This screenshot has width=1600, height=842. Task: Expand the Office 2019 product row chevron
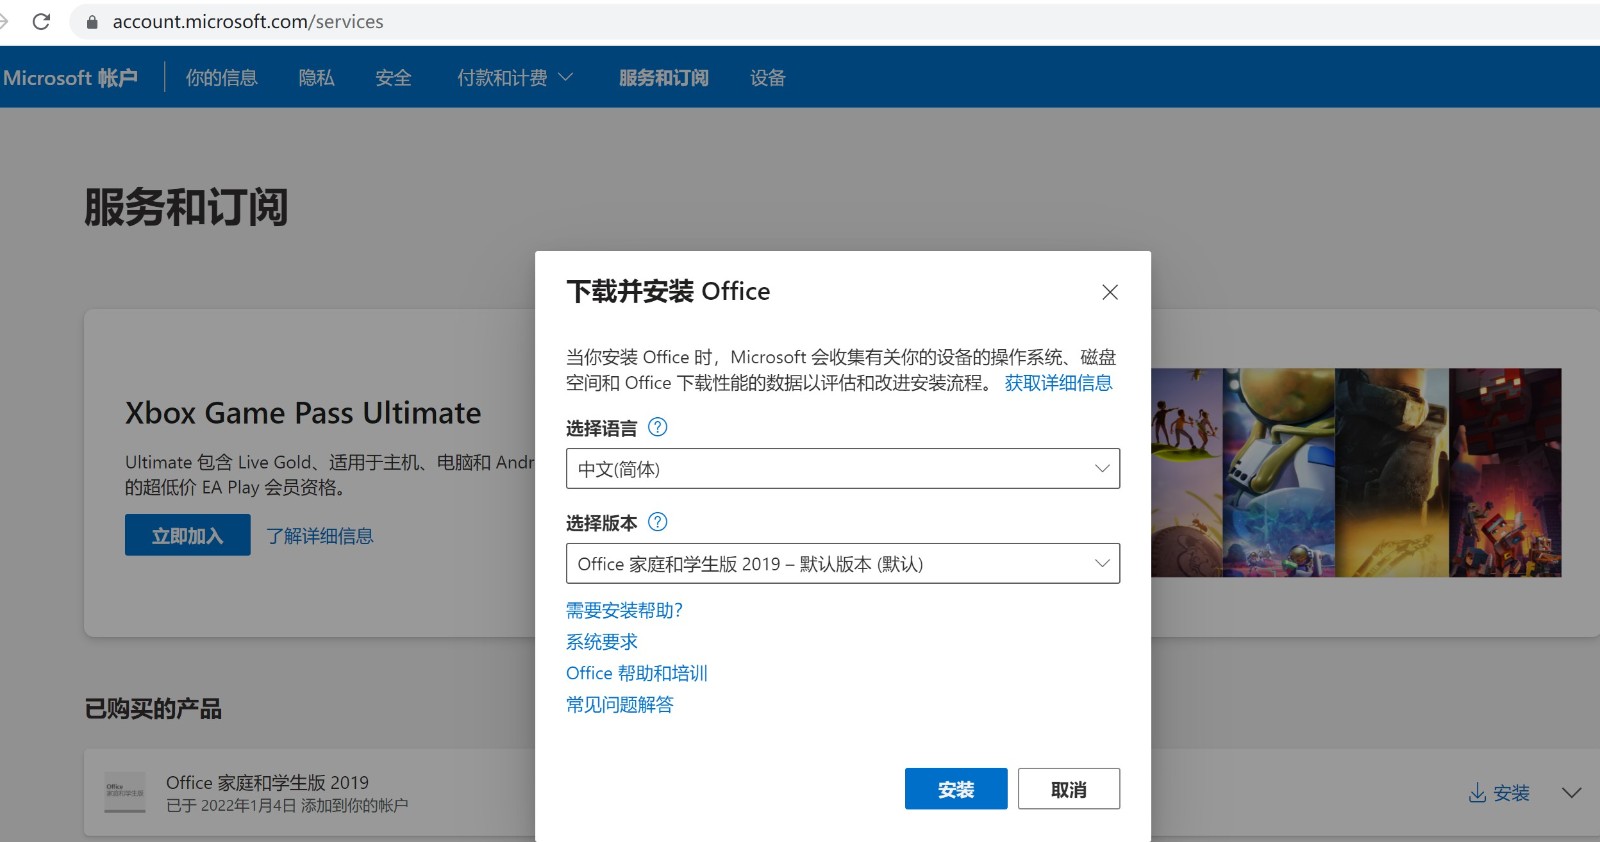[x=1571, y=793]
